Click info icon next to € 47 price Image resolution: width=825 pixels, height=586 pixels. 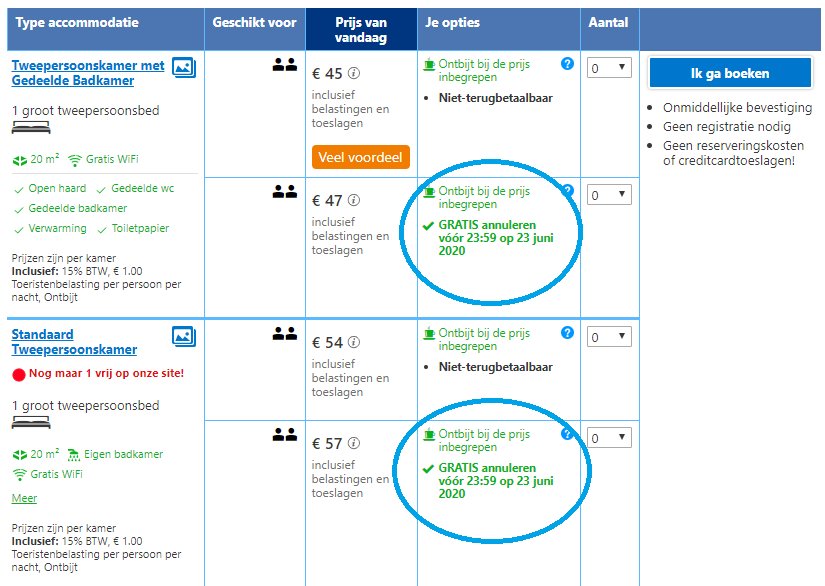354,200
